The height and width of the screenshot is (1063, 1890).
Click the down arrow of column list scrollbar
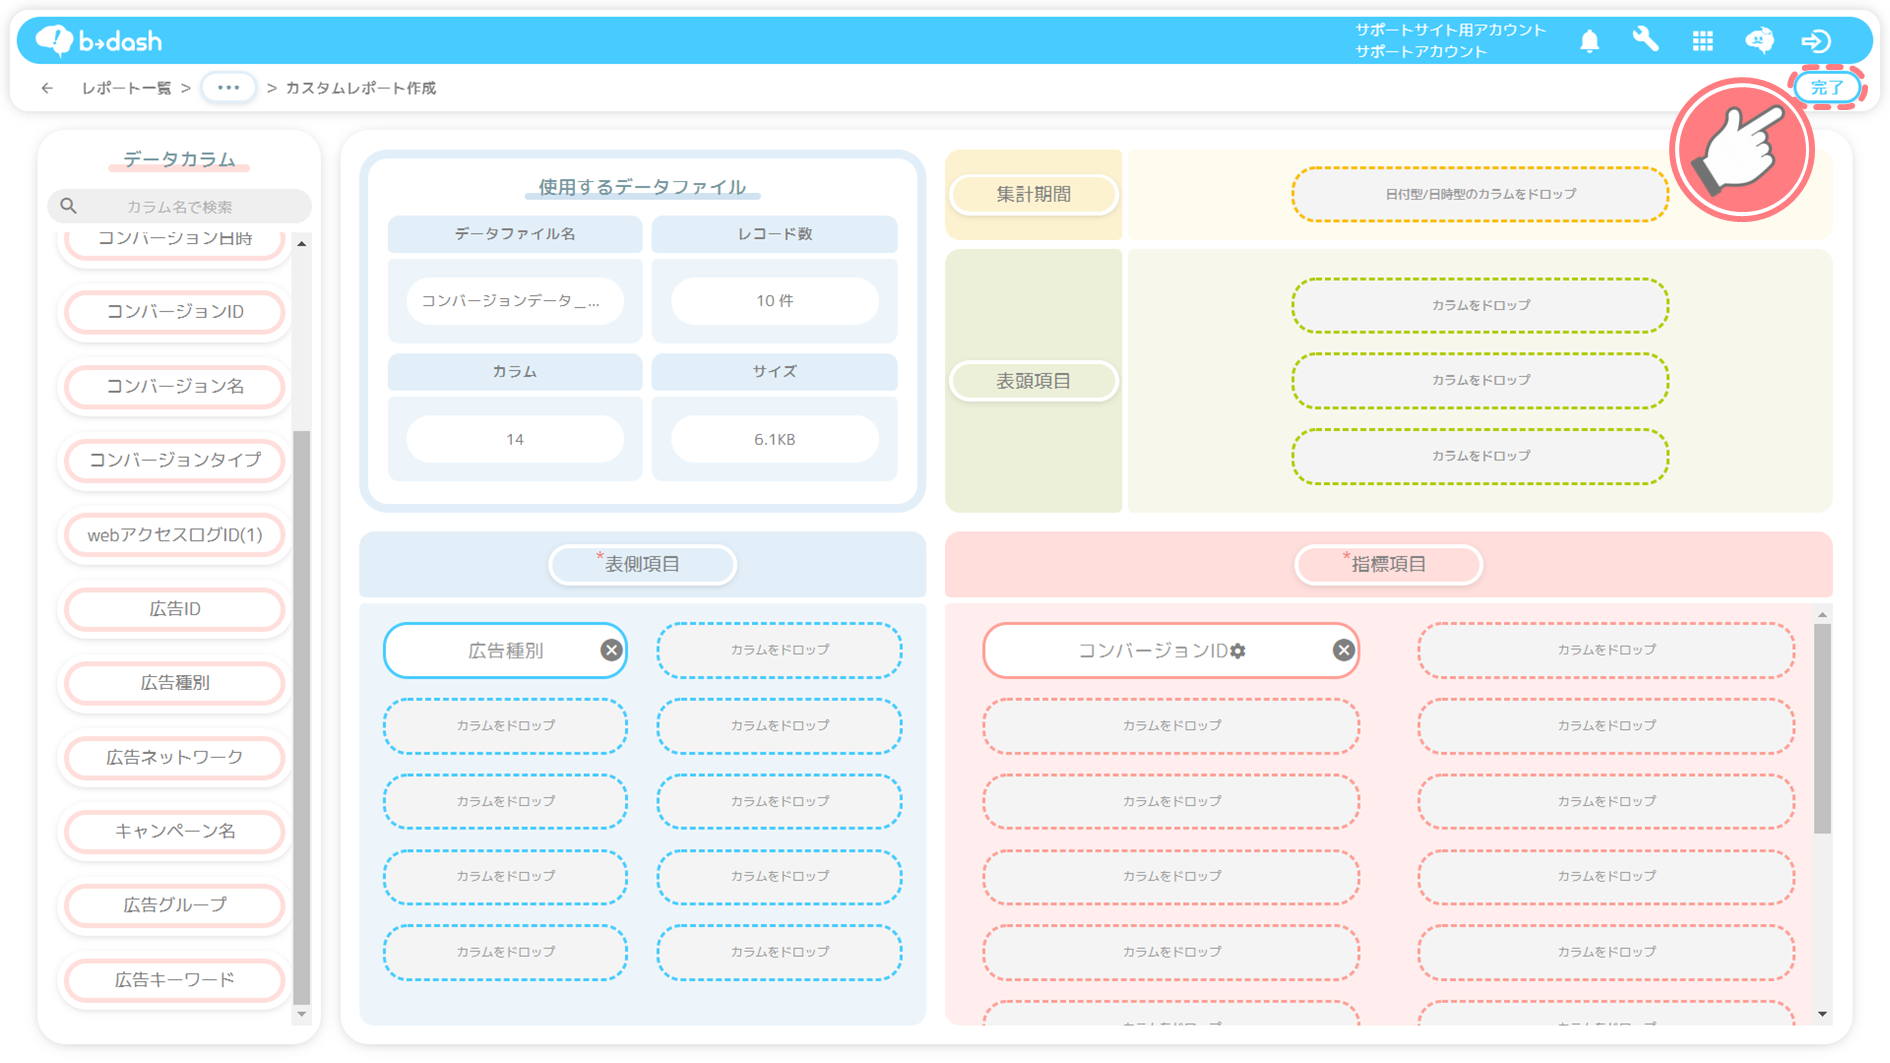click(301, 1014)
